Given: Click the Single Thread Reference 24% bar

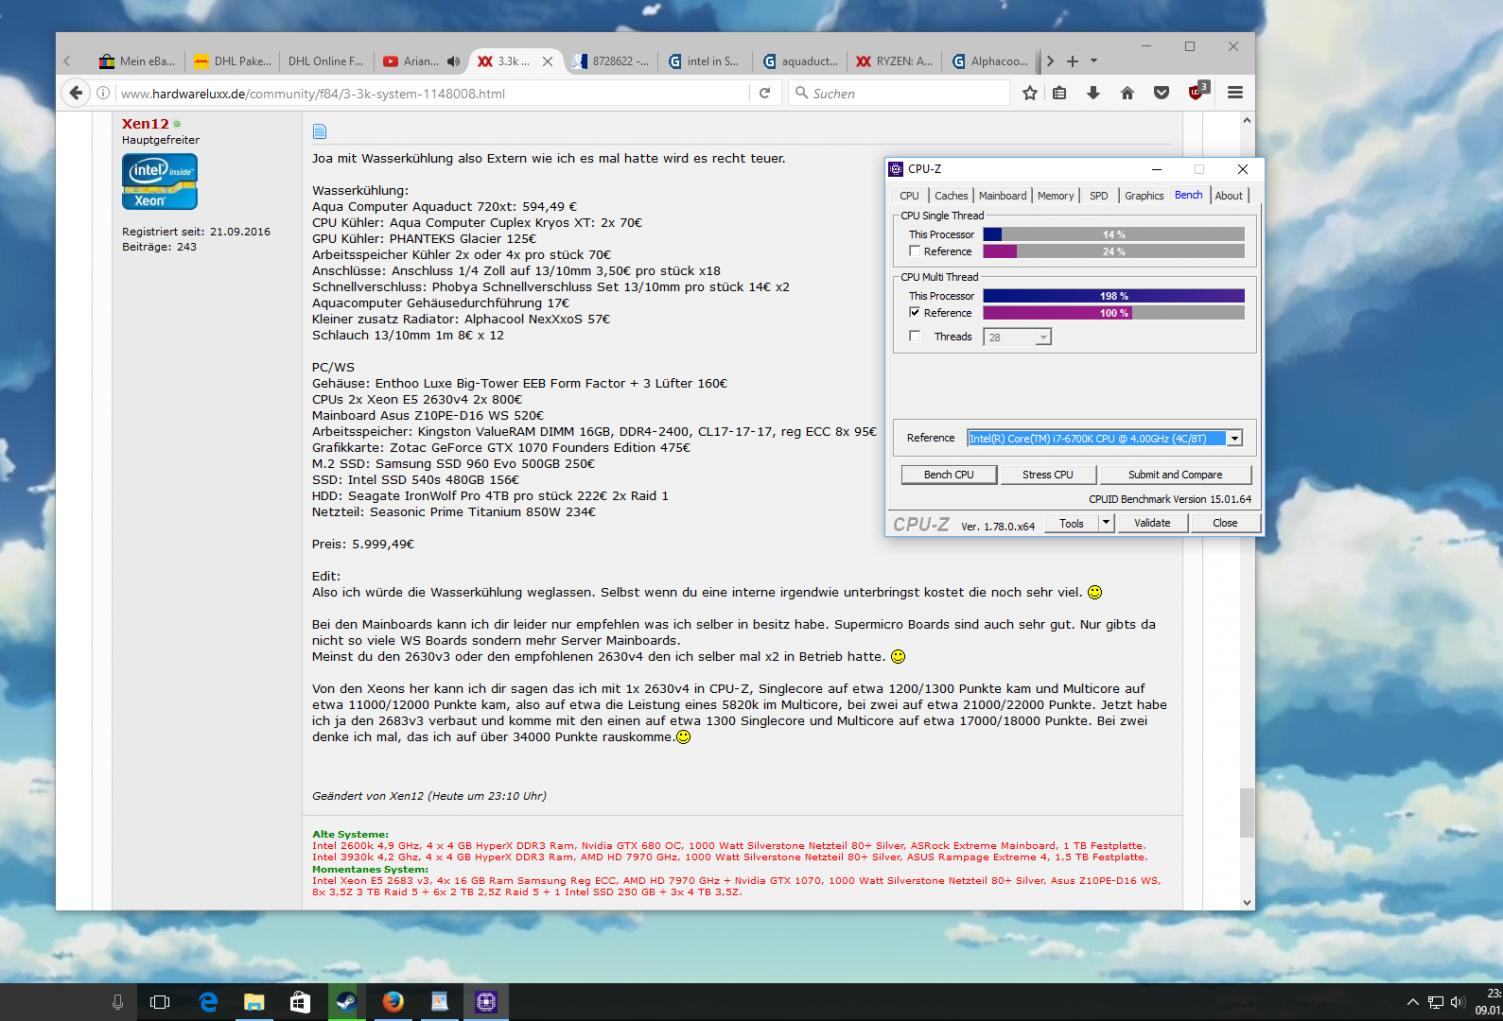Looking at the screenshot, I should point(1114,252).
